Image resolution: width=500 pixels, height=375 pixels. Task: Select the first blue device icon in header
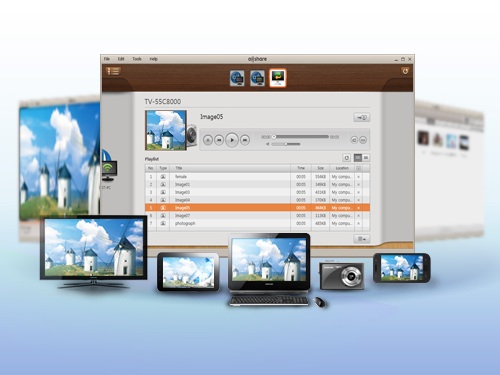coord(237,78)
